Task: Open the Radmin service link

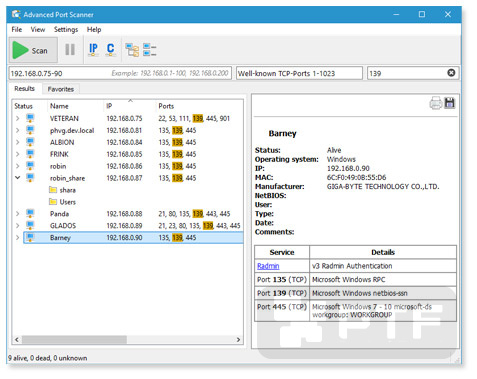Action: [268, 266]
